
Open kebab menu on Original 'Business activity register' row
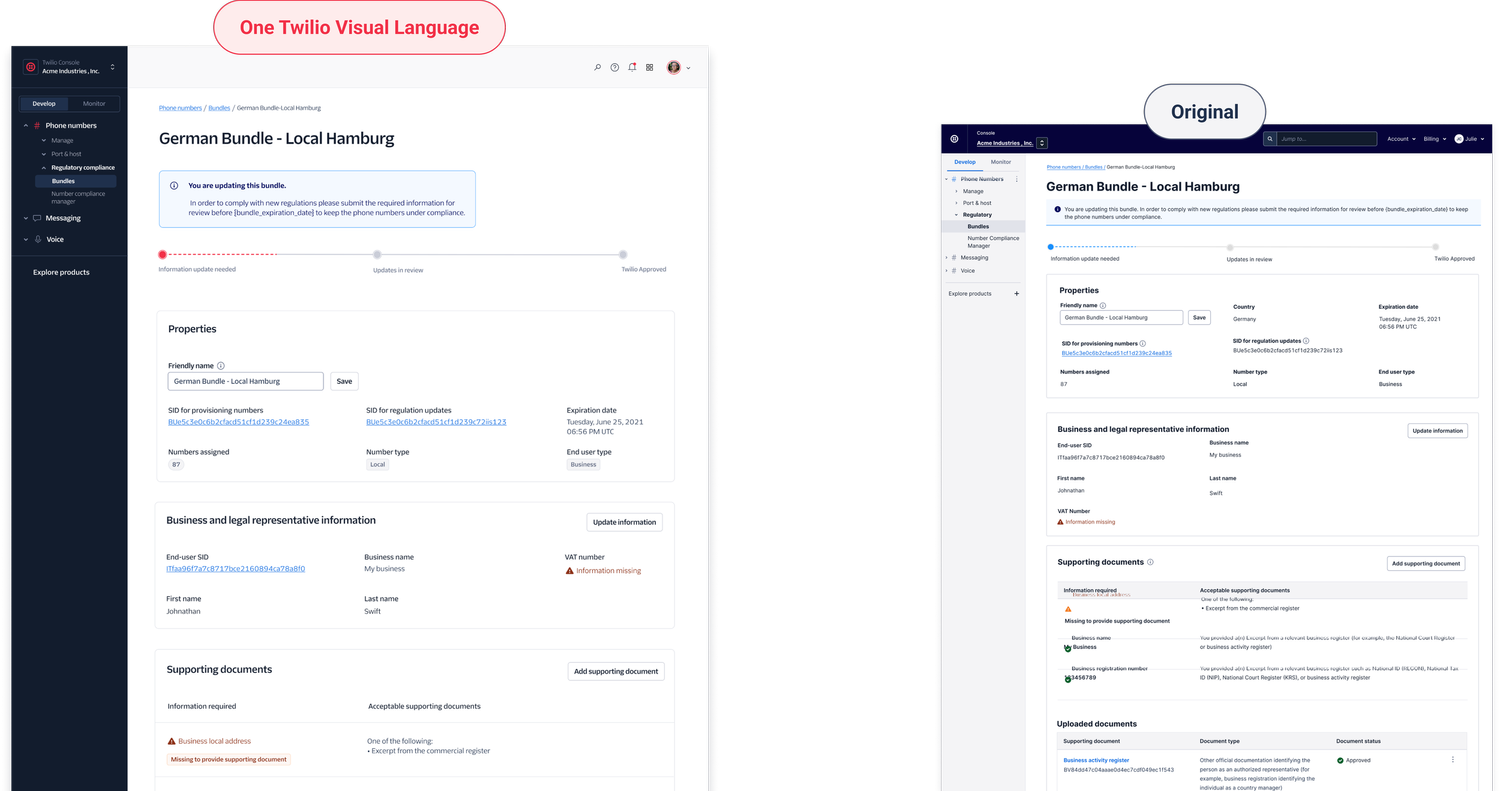[1453, 760]
